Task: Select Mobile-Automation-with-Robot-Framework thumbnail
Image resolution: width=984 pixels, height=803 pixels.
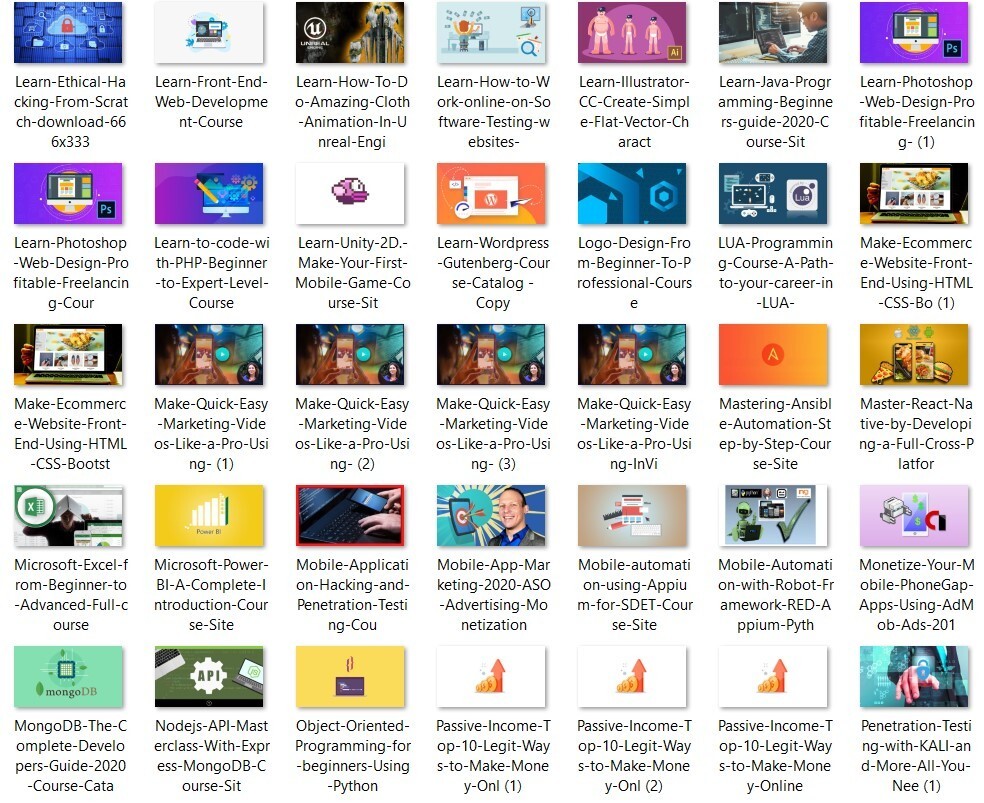Action: coord(773,515)
